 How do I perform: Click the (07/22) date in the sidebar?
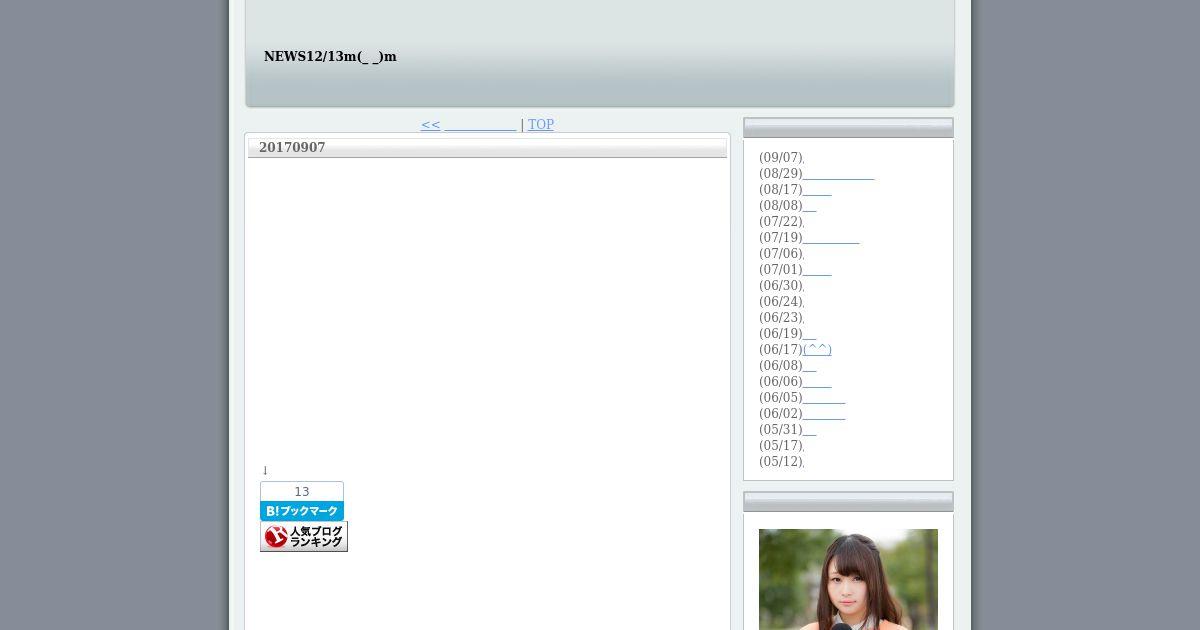[x=781, y=222]
